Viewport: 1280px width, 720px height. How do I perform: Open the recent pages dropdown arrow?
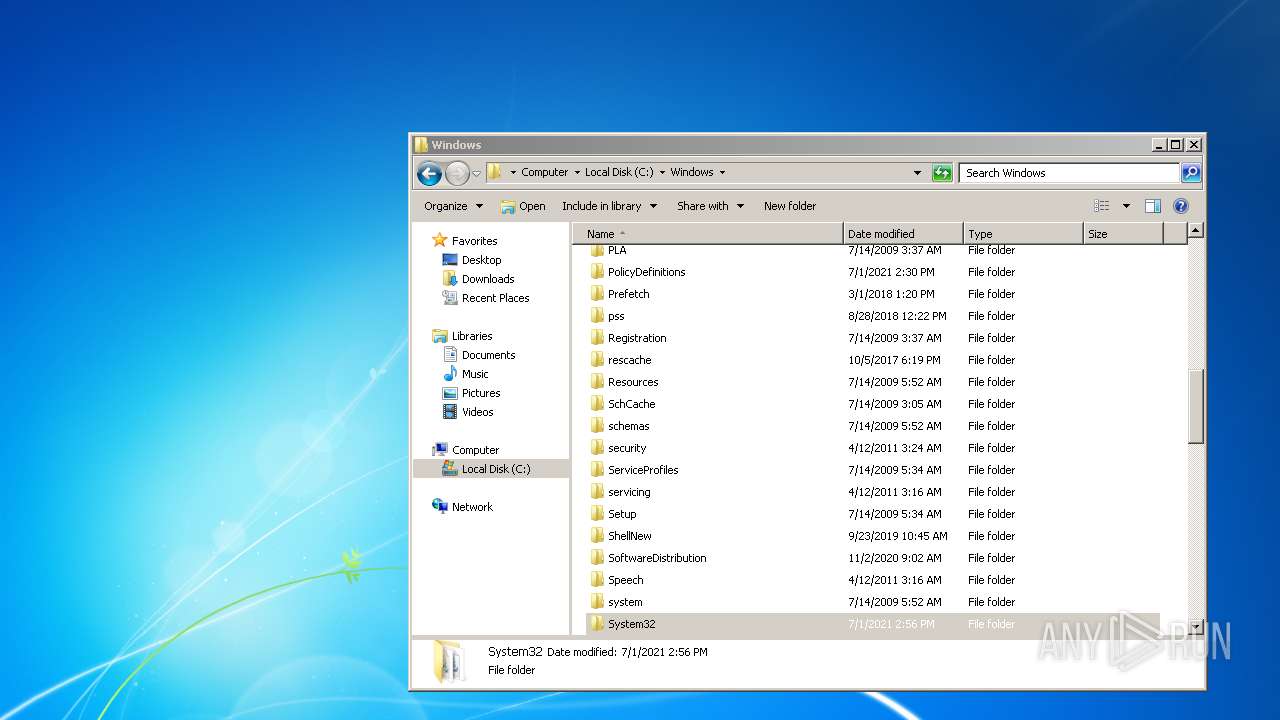tap(477, 173)
